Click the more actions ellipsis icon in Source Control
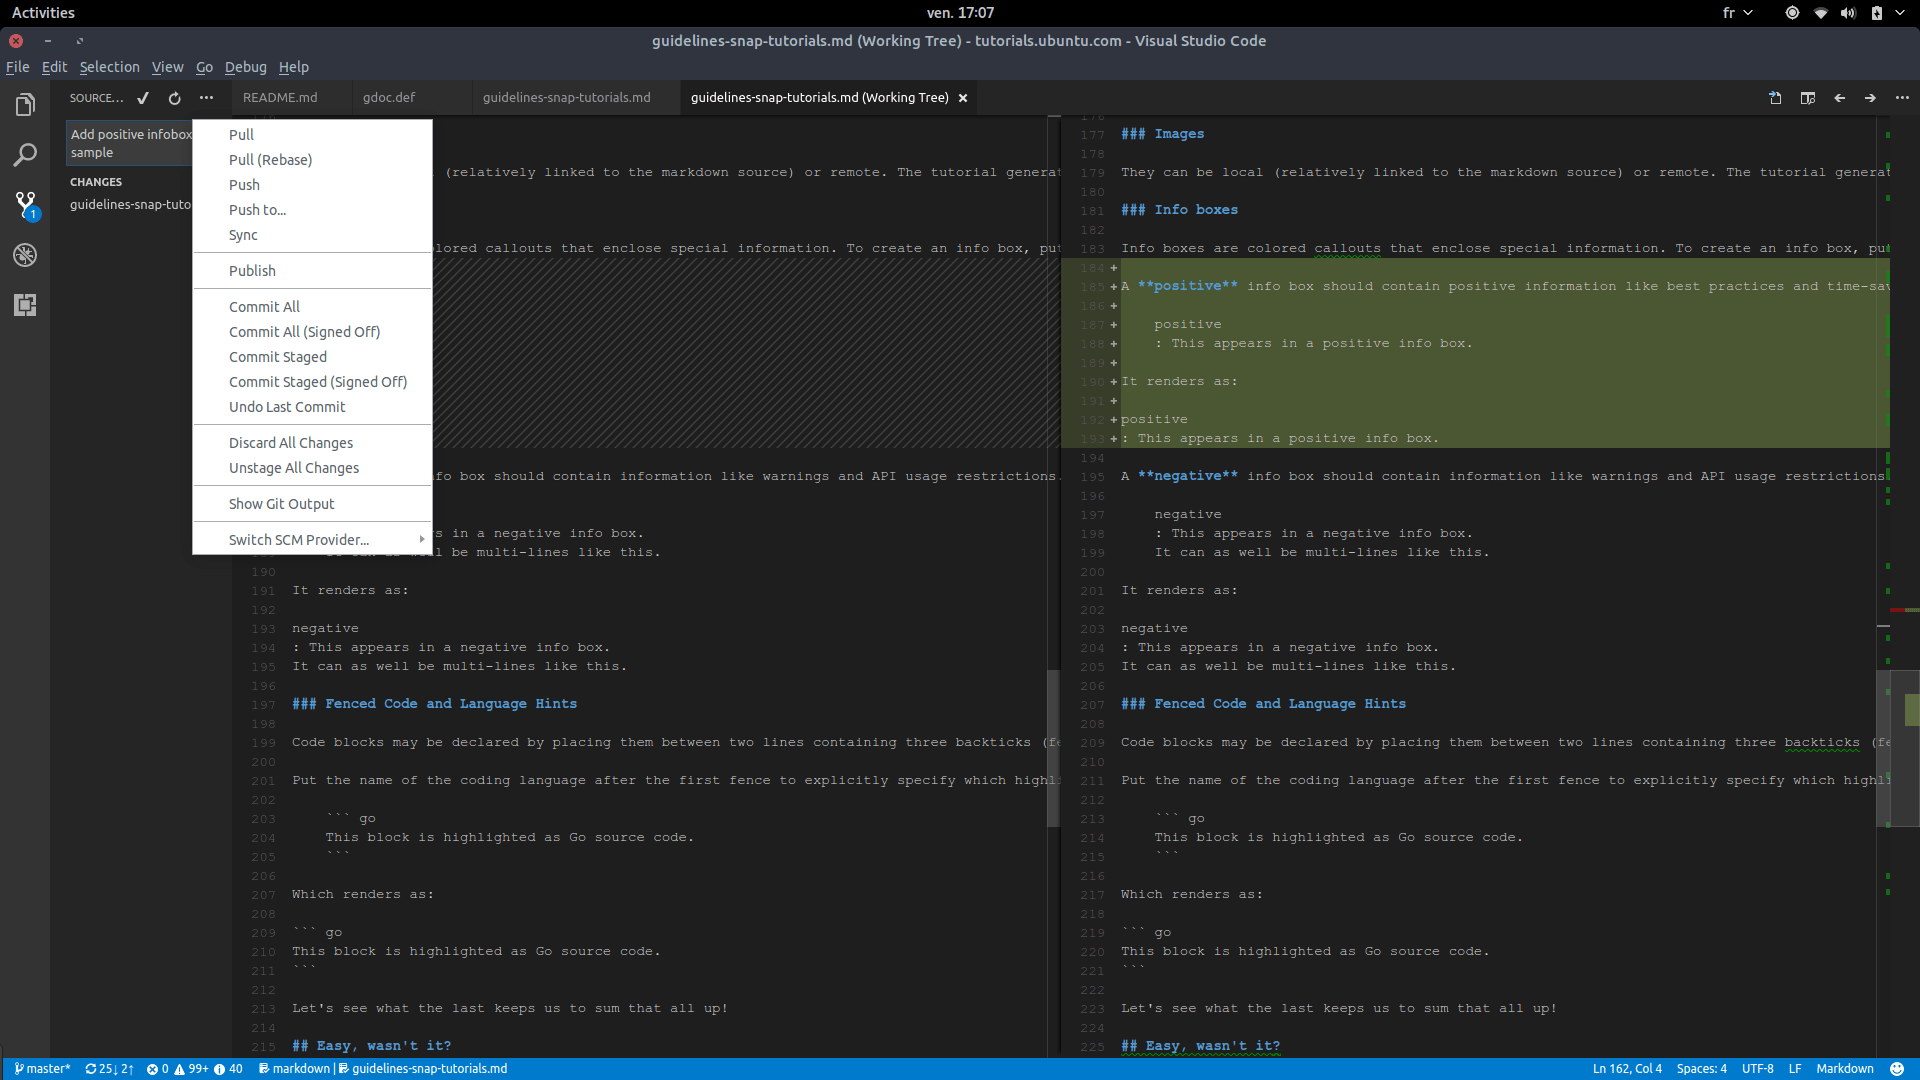The width and height of the screenshot is (1920, 1080). click(x=207, y=96)
